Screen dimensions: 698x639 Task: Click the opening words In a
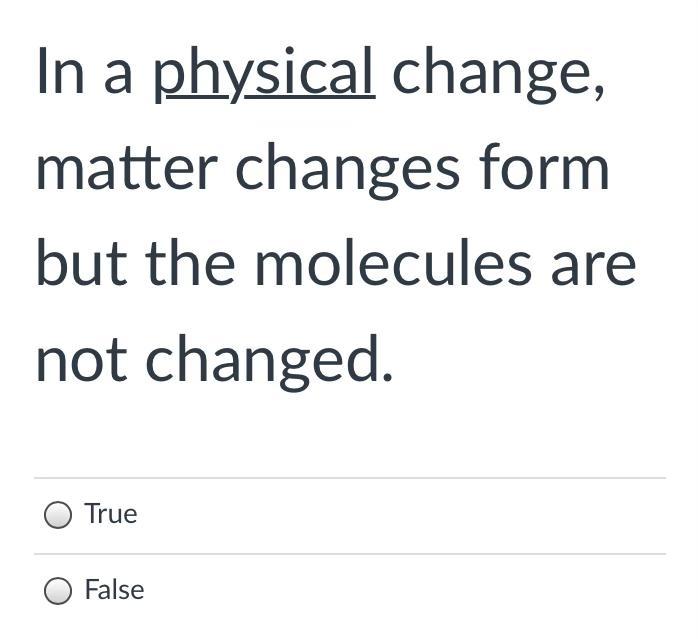tap(85, 72)
